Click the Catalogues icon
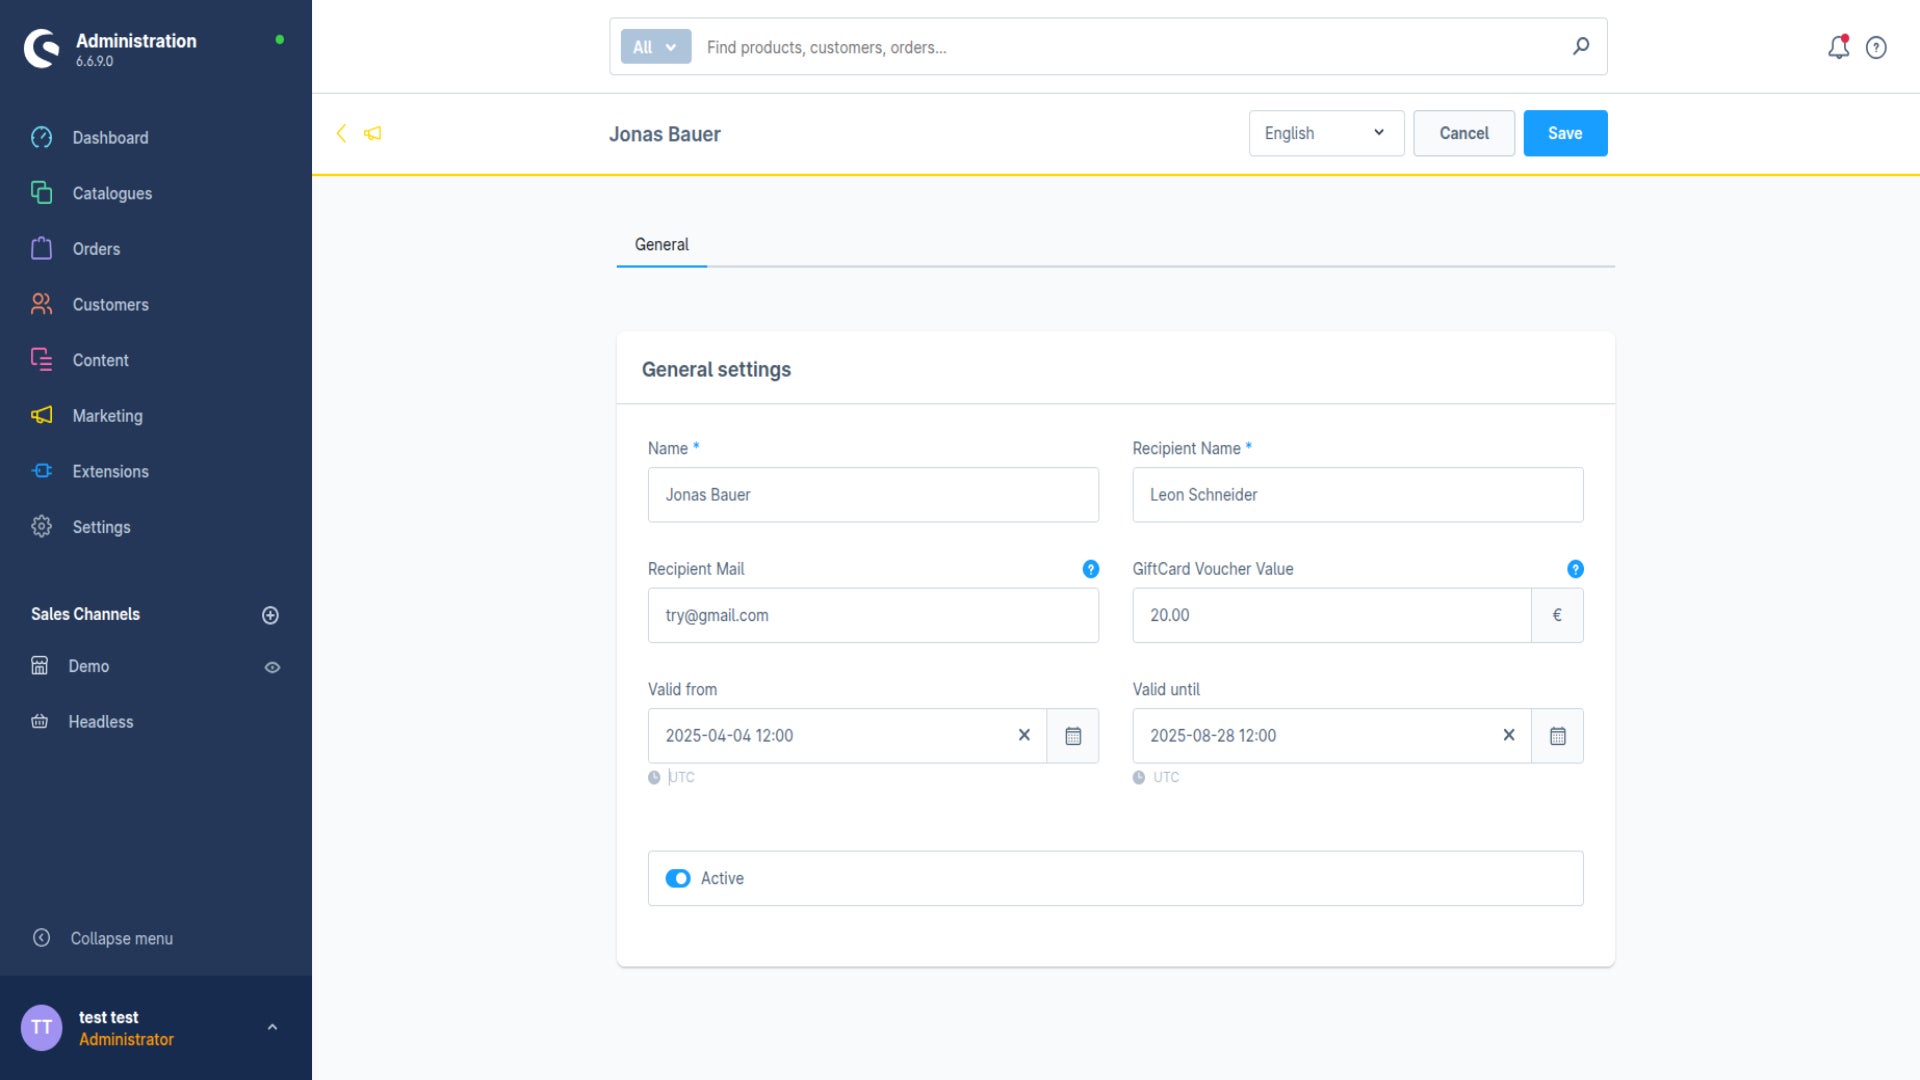 tap(41, 193)
